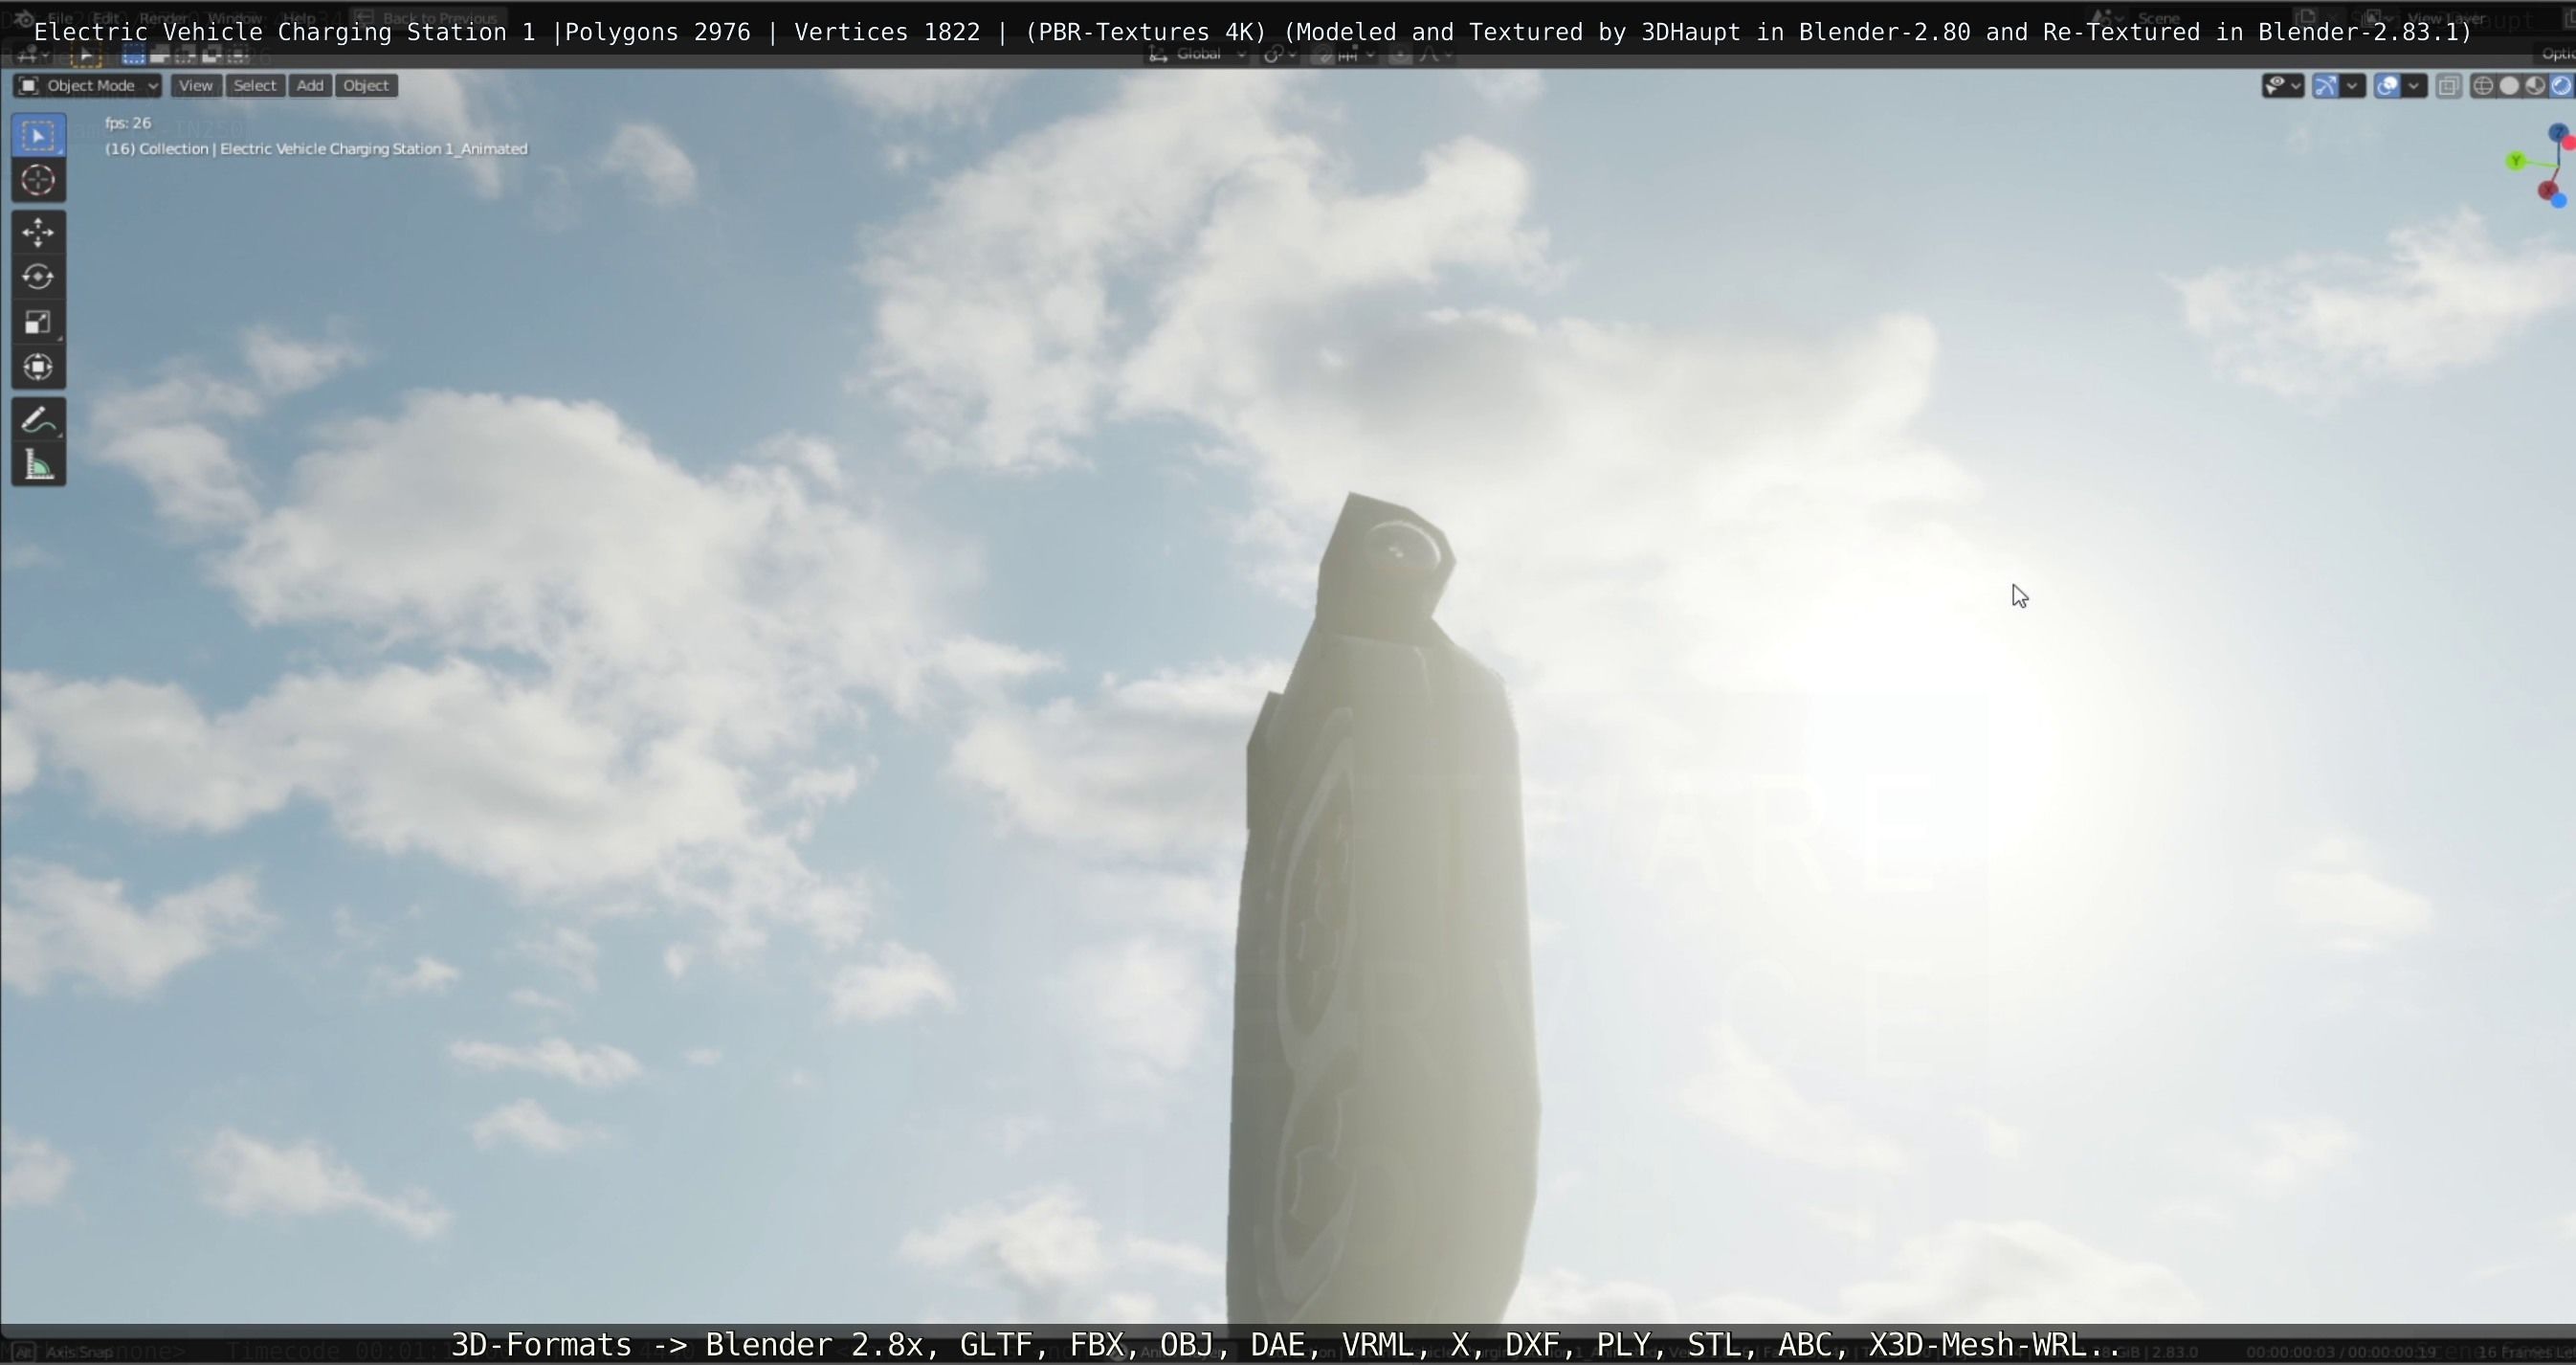This screenshot has width=2576, height=1365.
Task: Select the Annotate pencil tool
Action: point(38,421)
